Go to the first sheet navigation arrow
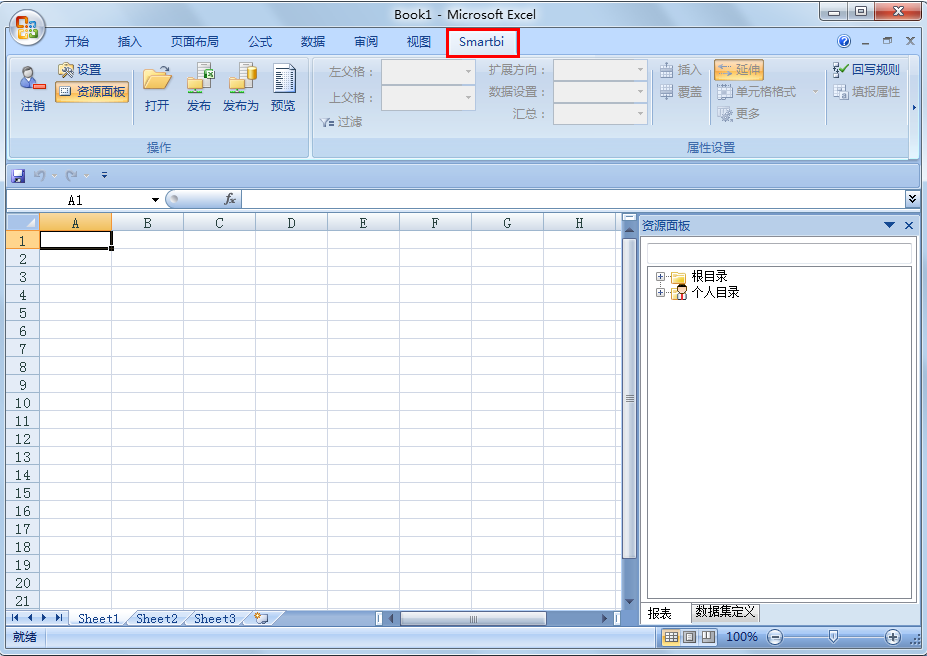The height and width of the screenshot is (656, 927). coord(15,618)
